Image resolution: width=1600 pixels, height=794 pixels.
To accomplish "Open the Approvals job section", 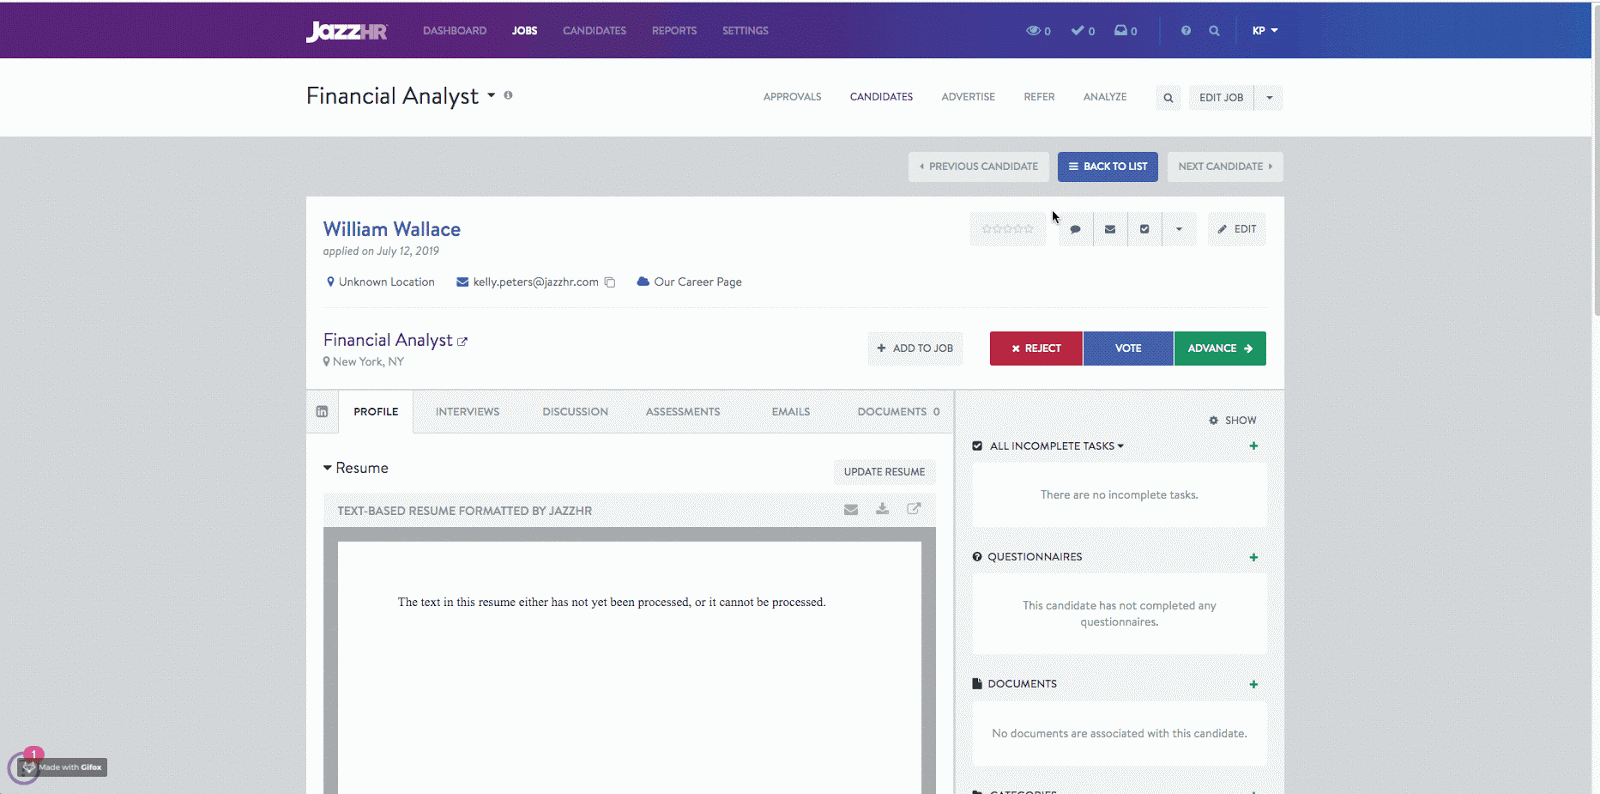I will [792, 97].
